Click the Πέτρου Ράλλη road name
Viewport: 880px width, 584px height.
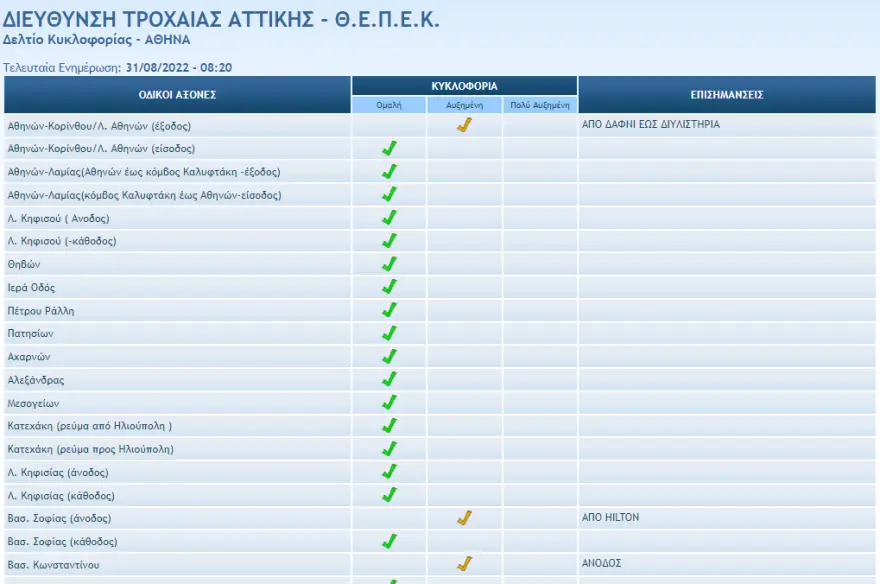[41, 311]
